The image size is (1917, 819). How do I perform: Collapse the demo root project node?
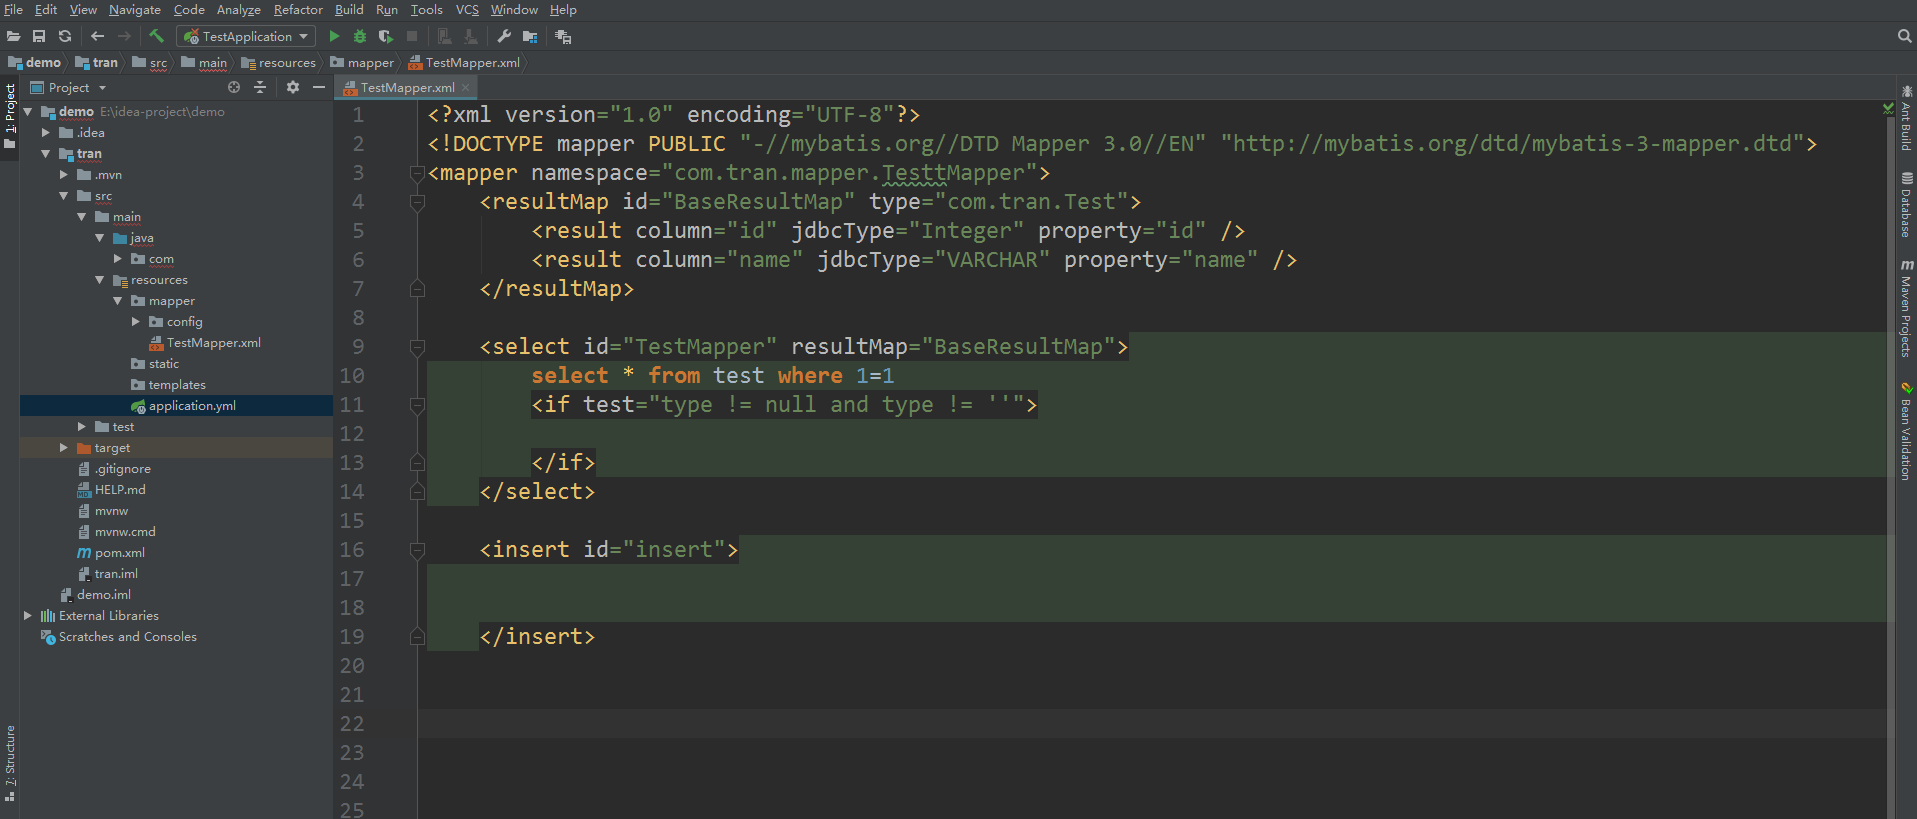click(x=28, y=111)
